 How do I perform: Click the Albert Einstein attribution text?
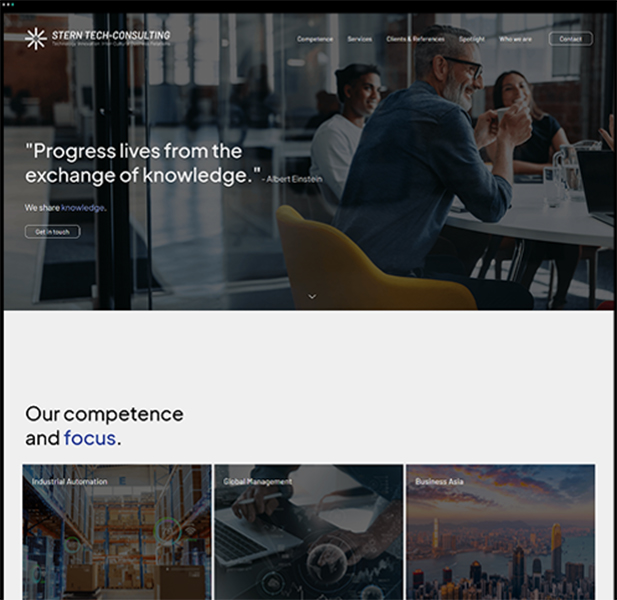pos(292,179)
